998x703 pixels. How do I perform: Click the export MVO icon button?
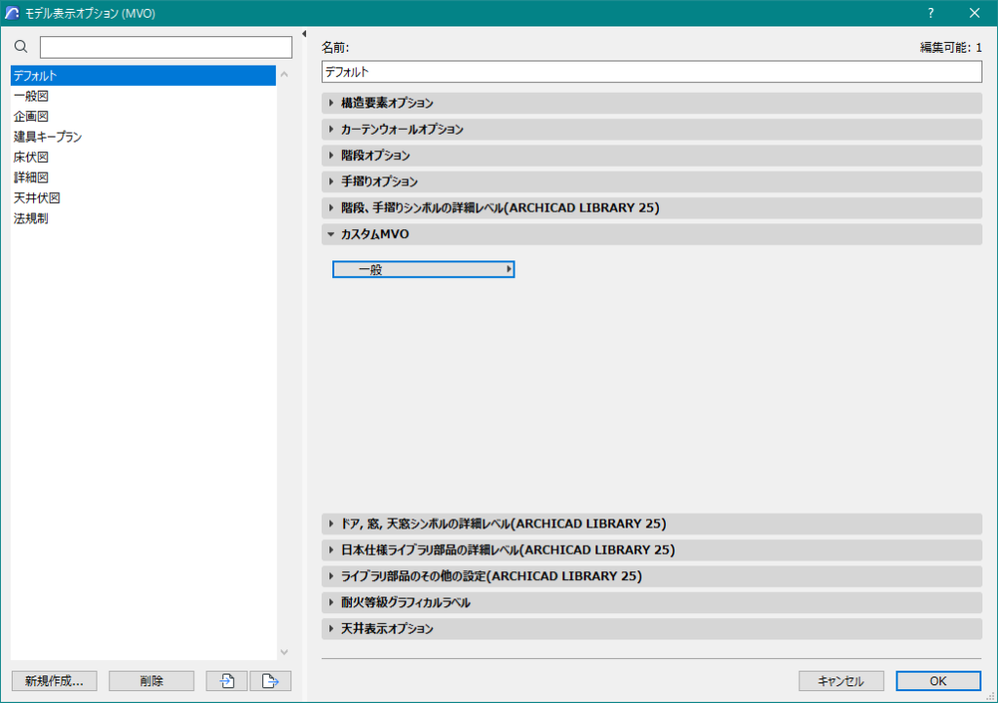point(271,681)
